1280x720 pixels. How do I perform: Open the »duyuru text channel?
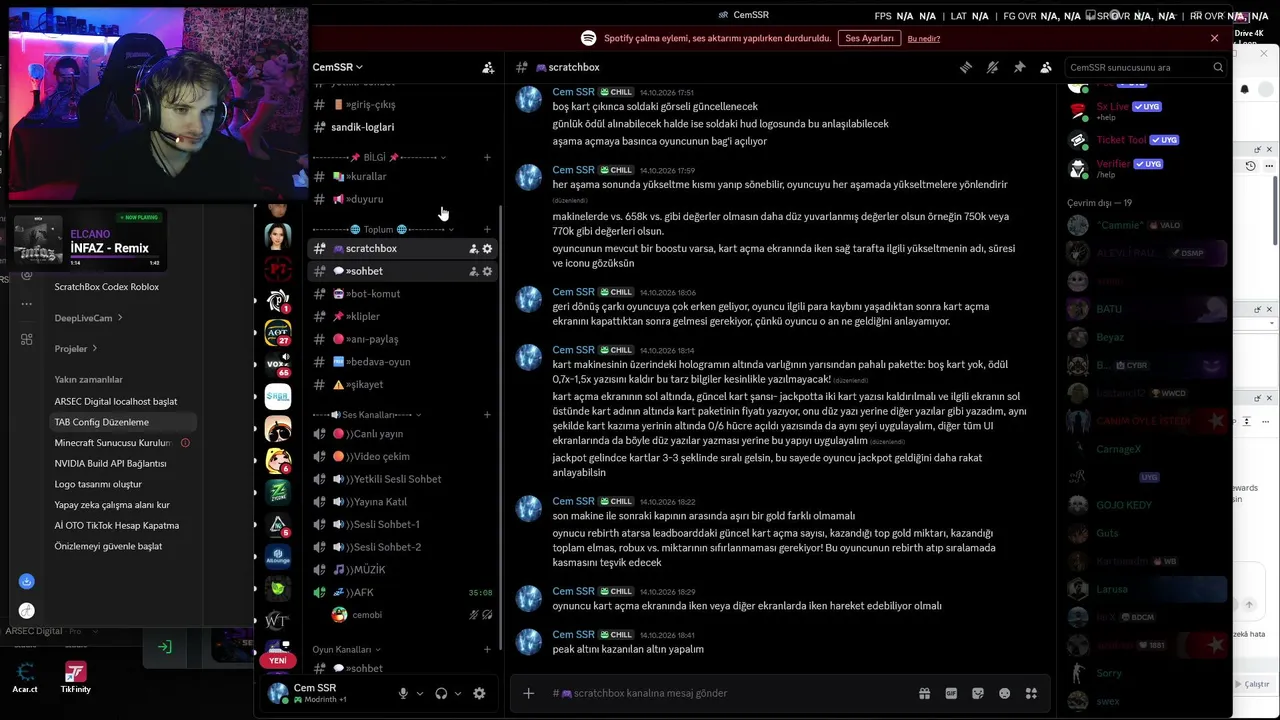403,199
